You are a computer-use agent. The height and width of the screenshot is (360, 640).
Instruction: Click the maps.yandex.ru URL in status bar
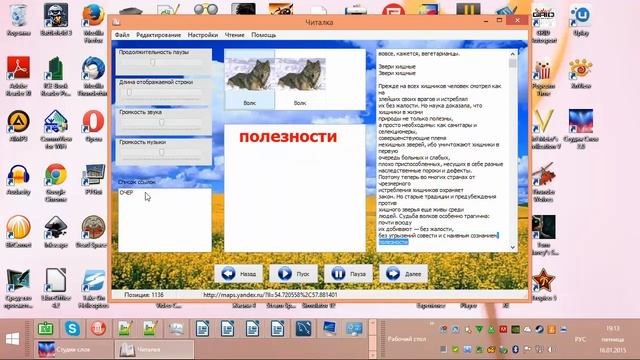click(270, 295)
